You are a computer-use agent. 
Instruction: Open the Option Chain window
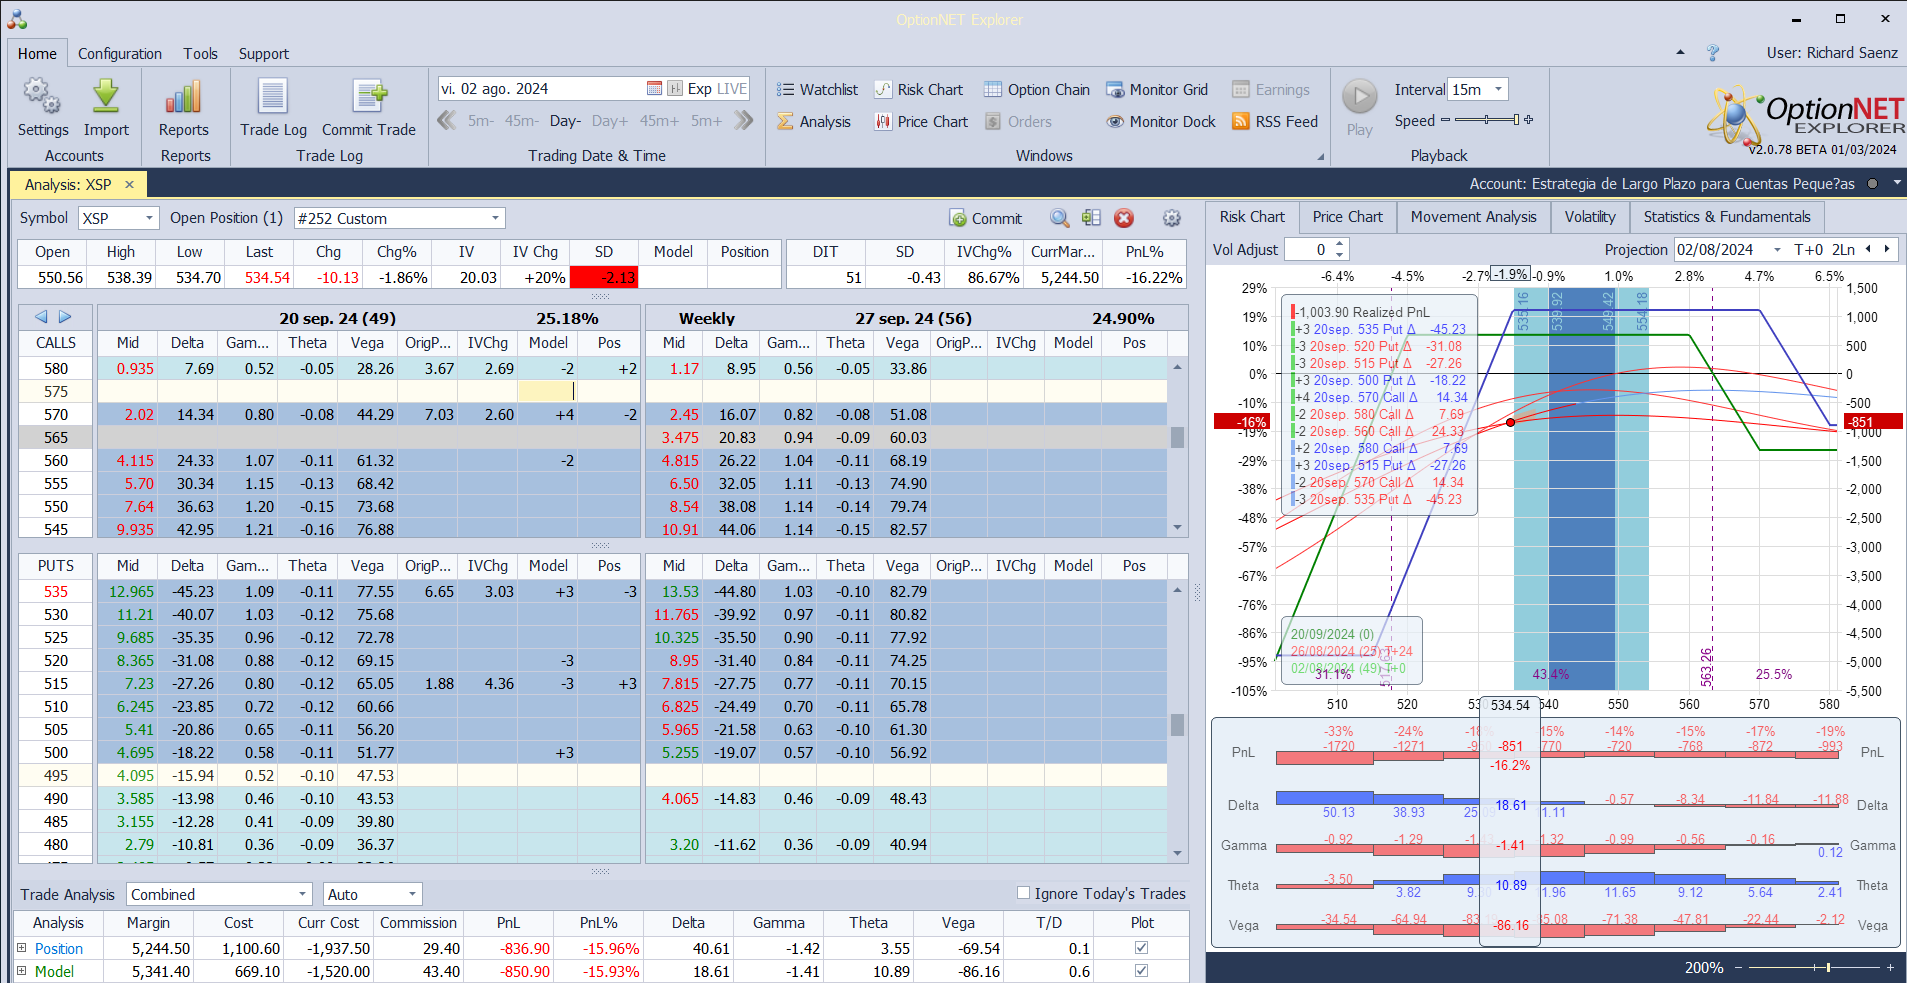click(x=1036, y=90)
